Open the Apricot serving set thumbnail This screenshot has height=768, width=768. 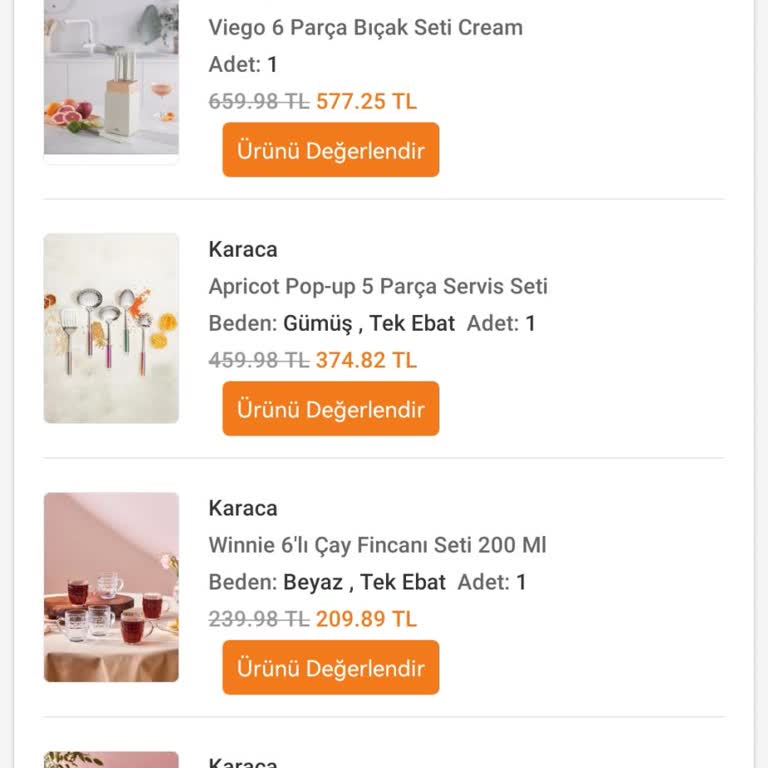point(111,328)
